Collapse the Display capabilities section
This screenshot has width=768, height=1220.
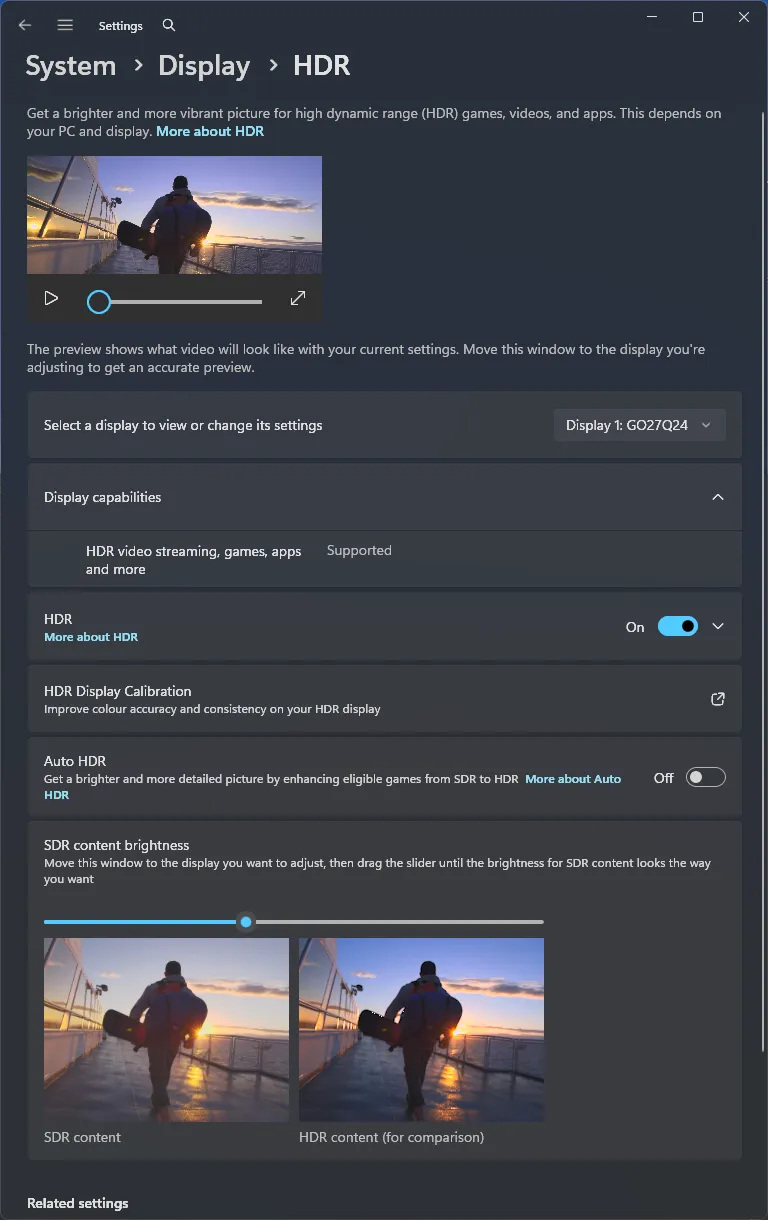[x=717, y=497]
